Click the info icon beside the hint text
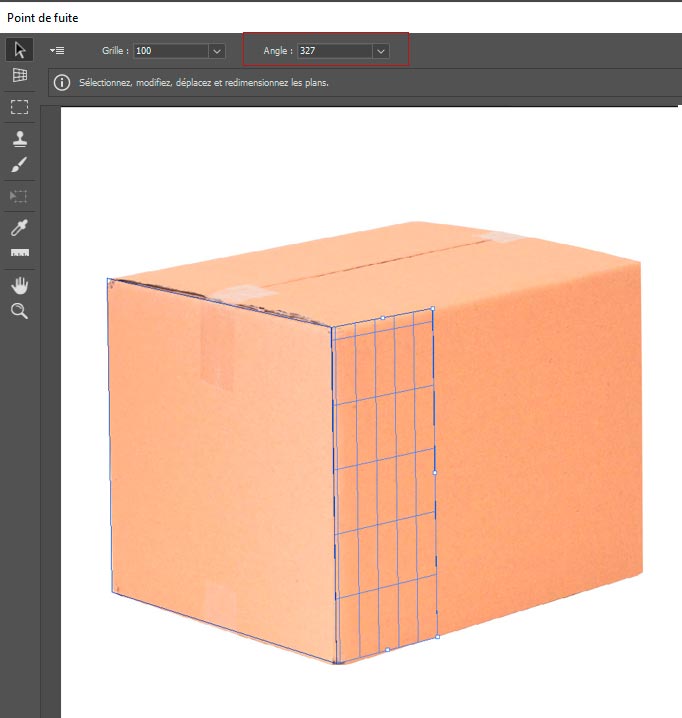This screenshot has height=718, width=682. 62,82
